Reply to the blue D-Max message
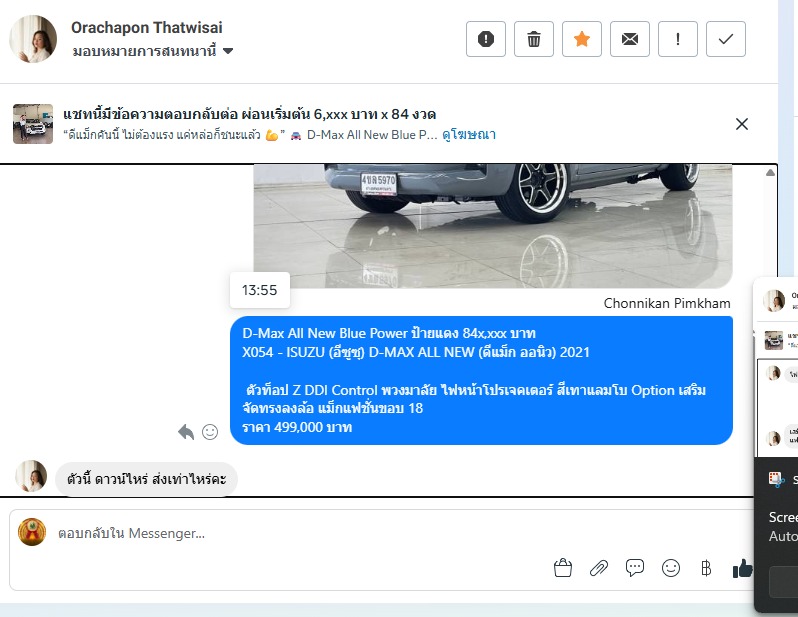The image size is (798, 617). point(186,432)
